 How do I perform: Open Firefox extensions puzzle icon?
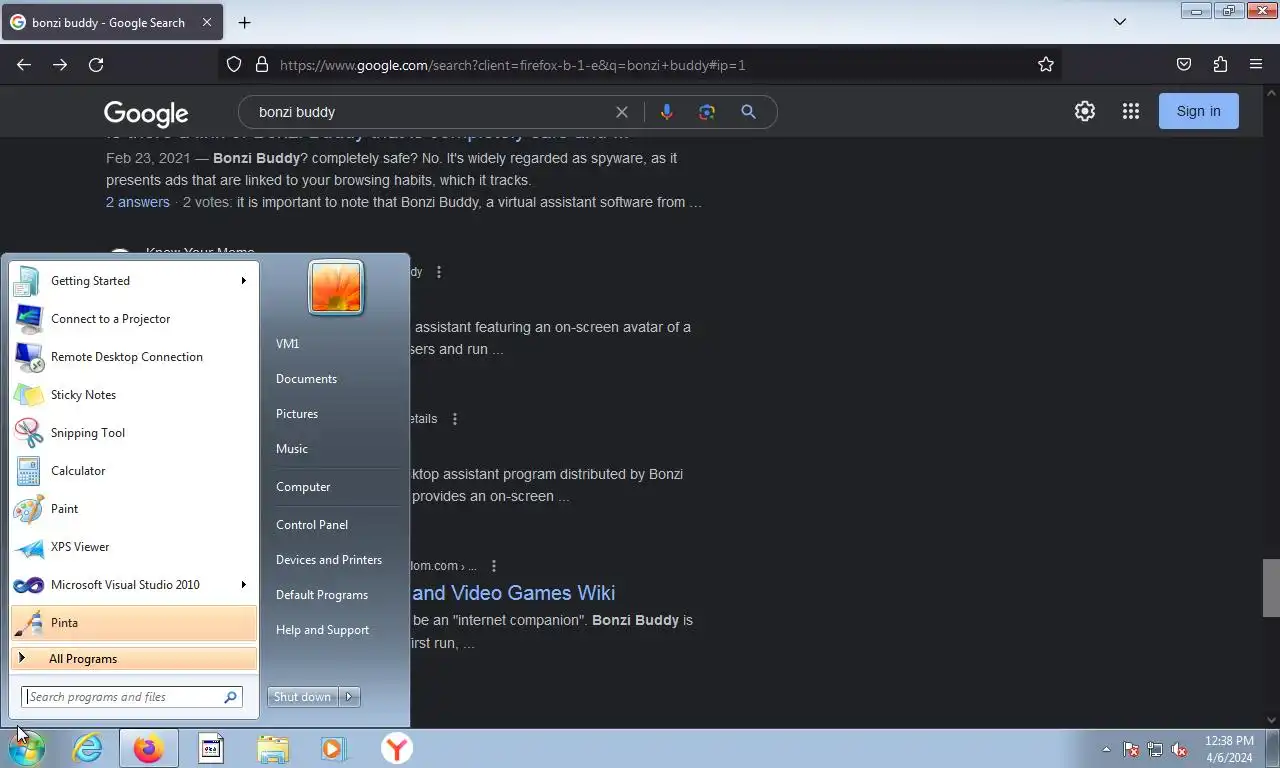point(1220,65)
